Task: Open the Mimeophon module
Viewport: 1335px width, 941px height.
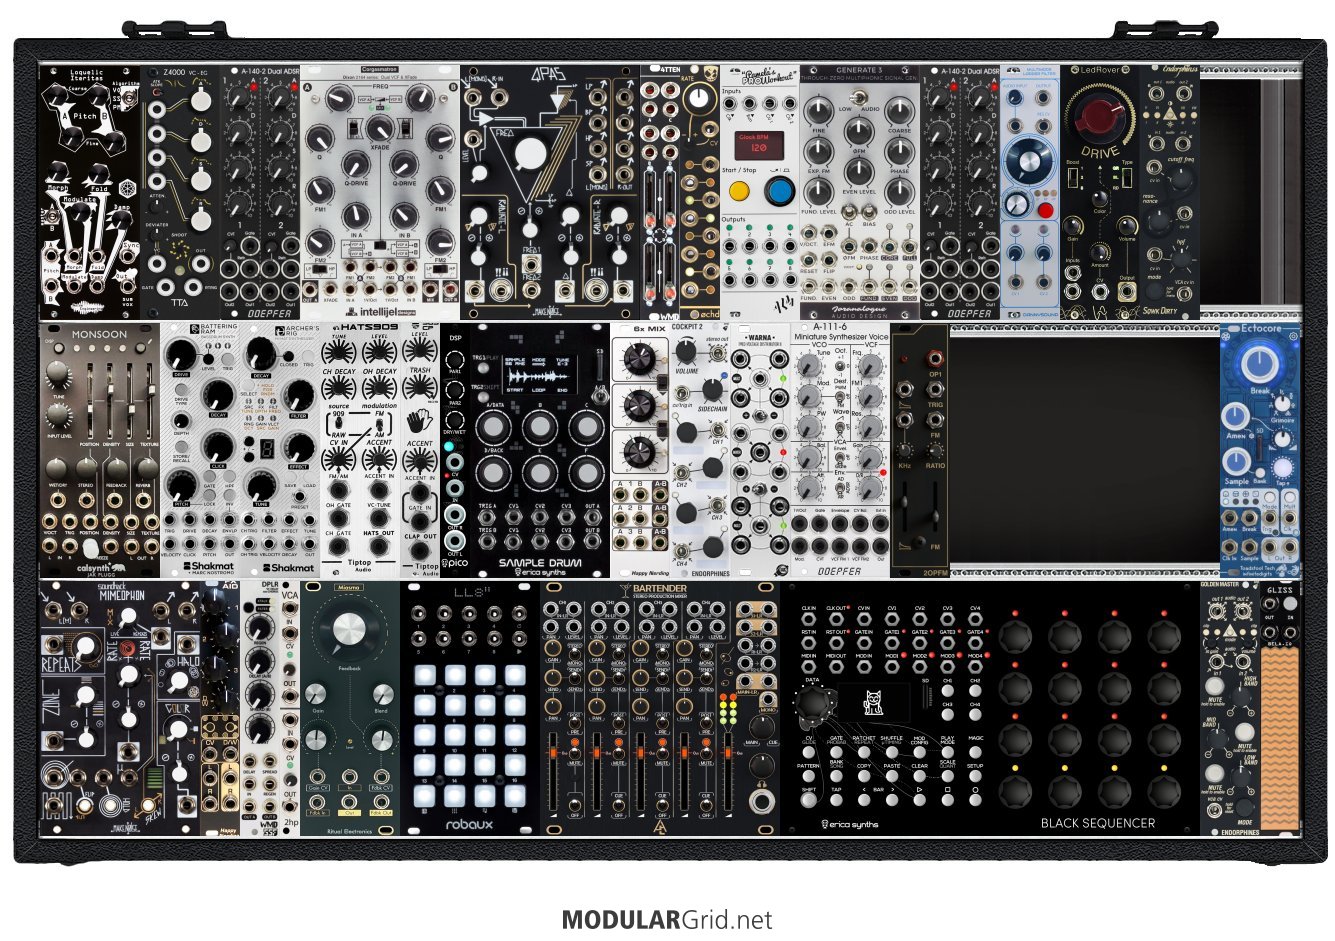Action: (x=120, y=708)
